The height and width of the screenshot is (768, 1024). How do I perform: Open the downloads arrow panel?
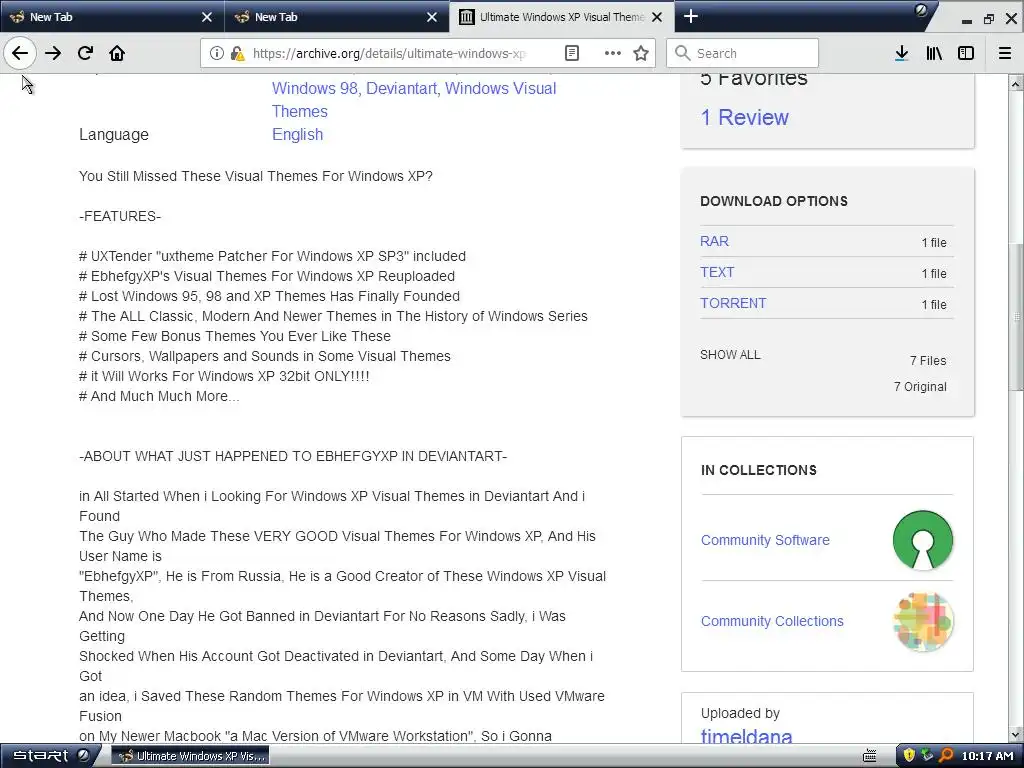(x=902, y=53)
